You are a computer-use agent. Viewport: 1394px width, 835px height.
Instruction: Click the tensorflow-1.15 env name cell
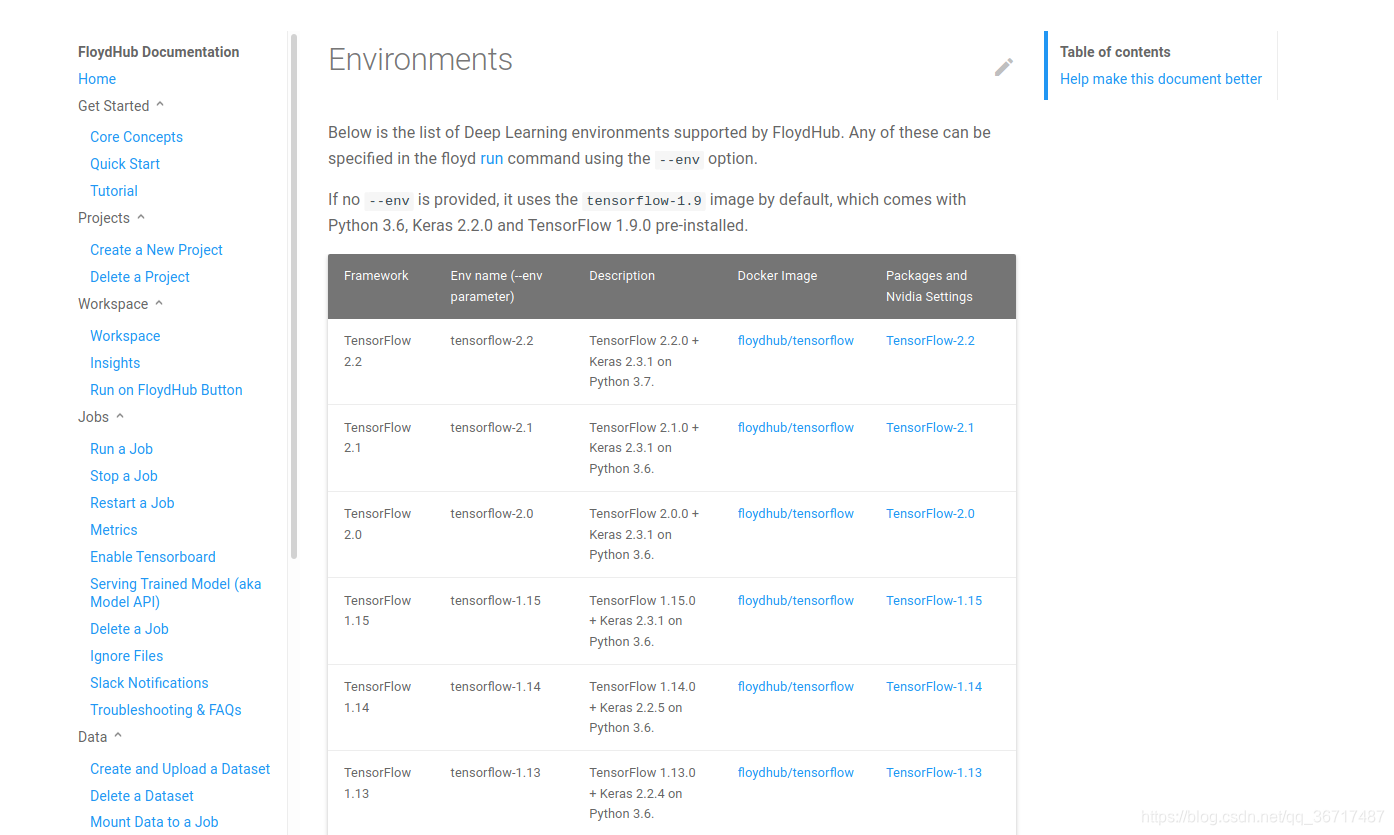(495, 600)
